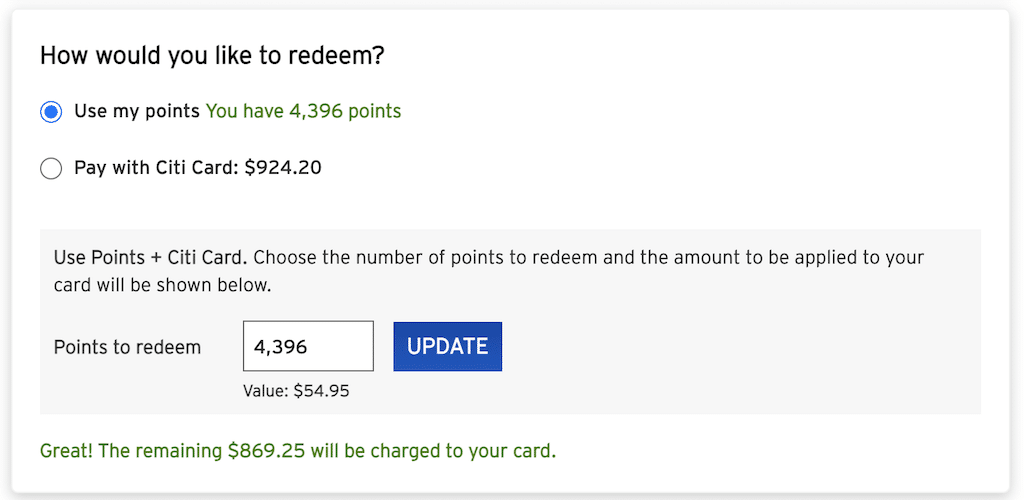Click the "How would you like to redeem?" heading

tap(212, 56)
